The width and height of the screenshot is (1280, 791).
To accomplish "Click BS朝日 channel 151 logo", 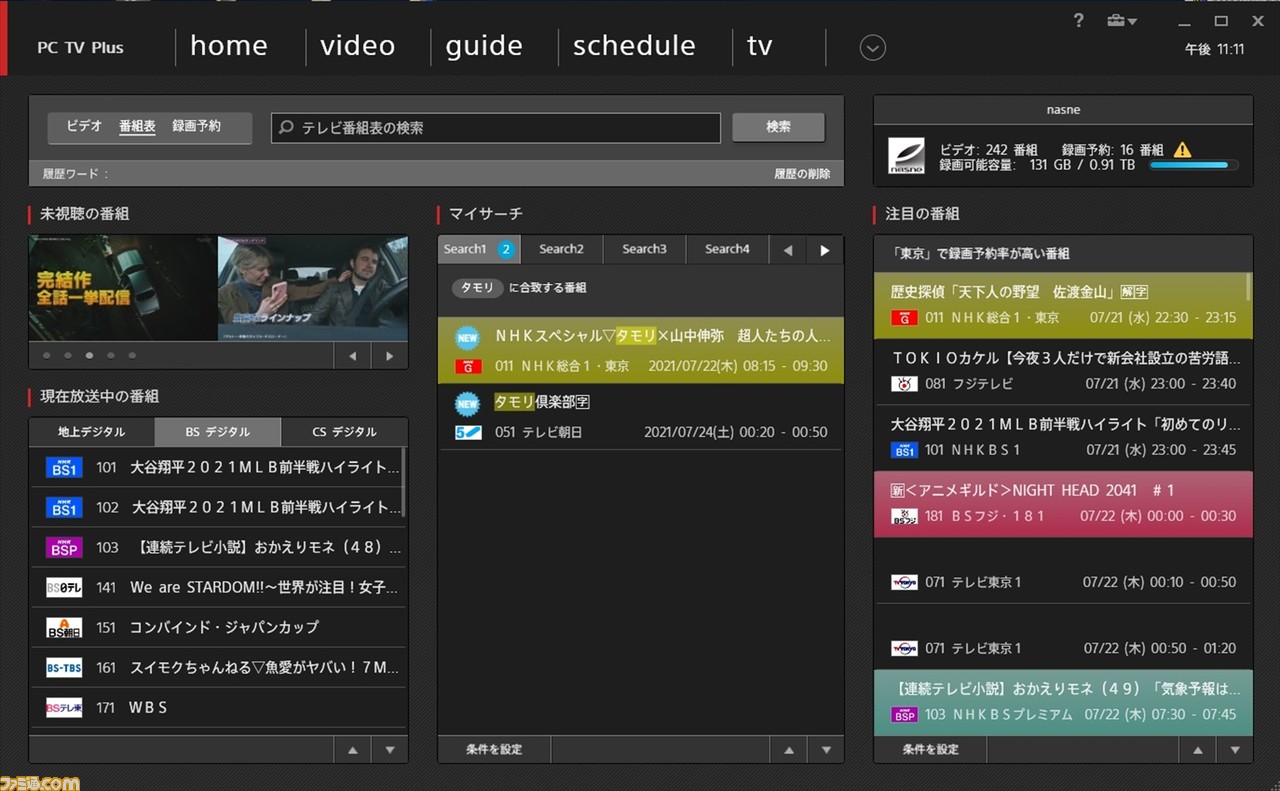I will [x=64, y=628].
